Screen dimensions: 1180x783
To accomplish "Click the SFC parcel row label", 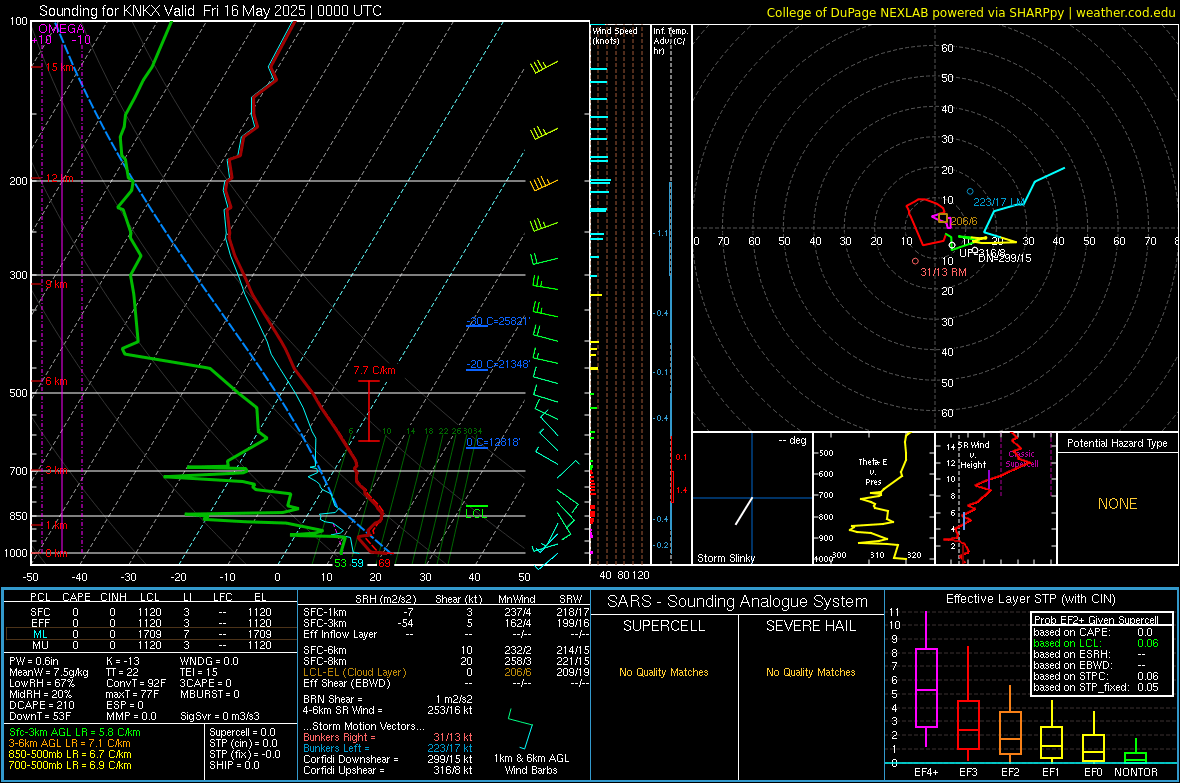I will tap(40, 612).
